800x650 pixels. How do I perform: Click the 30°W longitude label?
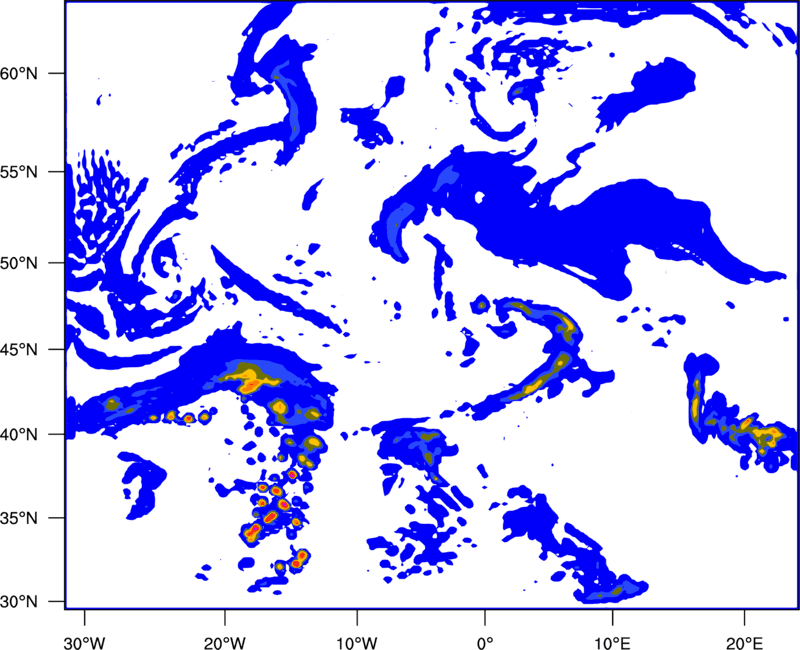click(85, 643)
